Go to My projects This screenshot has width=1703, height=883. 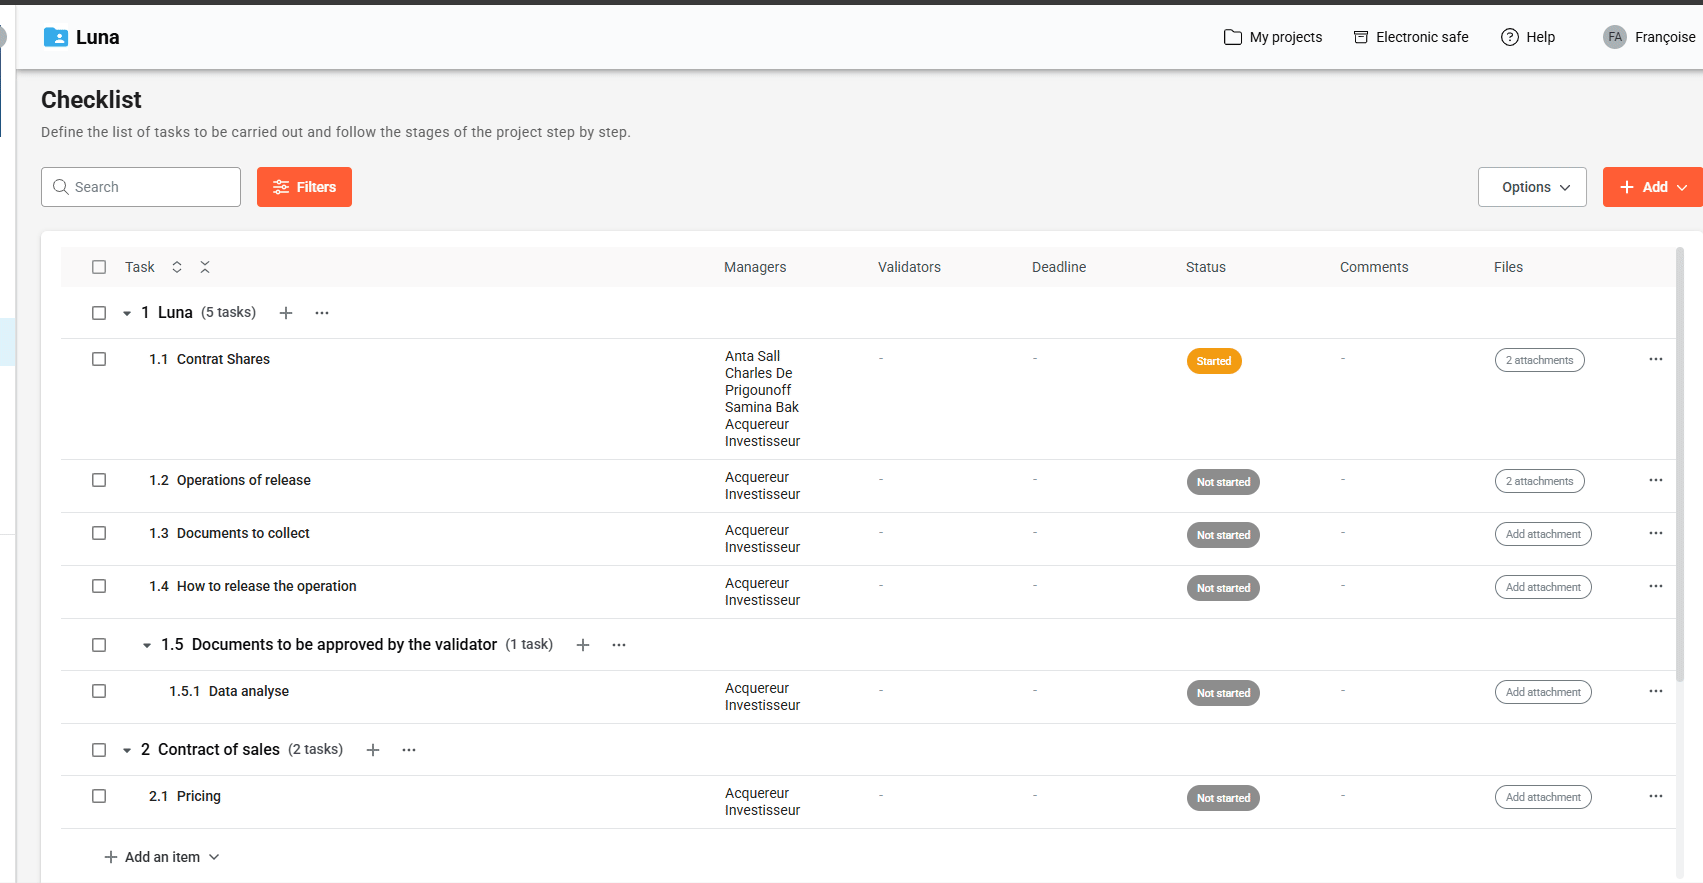(x=1273, y=37)
